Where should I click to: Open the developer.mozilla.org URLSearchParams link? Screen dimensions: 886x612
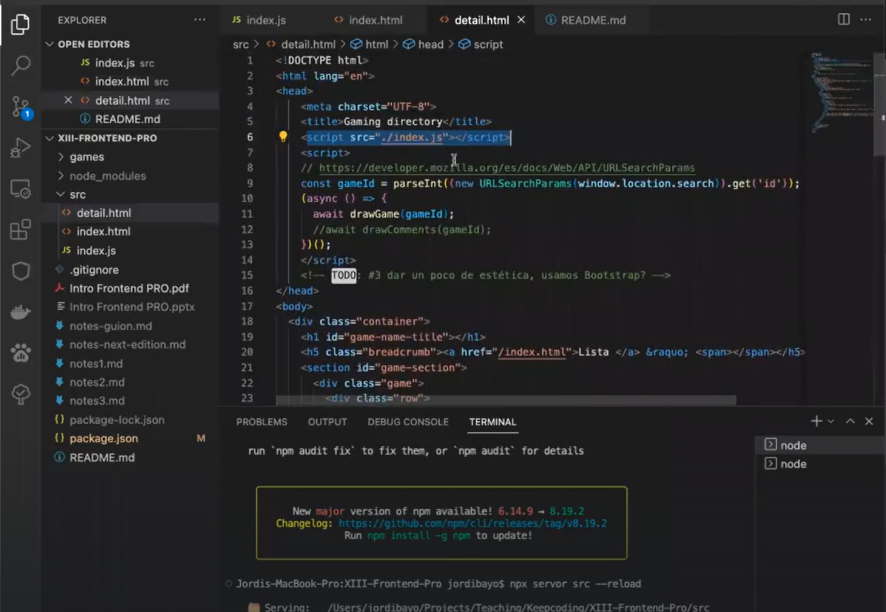tap(507, 168)
